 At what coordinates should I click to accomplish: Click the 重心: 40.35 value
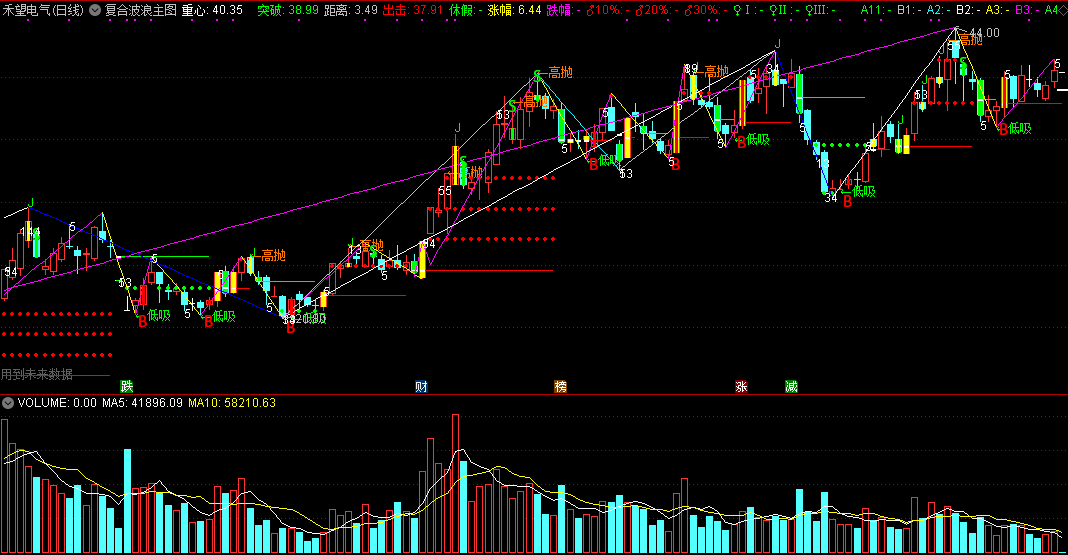[x=212, y=10]
